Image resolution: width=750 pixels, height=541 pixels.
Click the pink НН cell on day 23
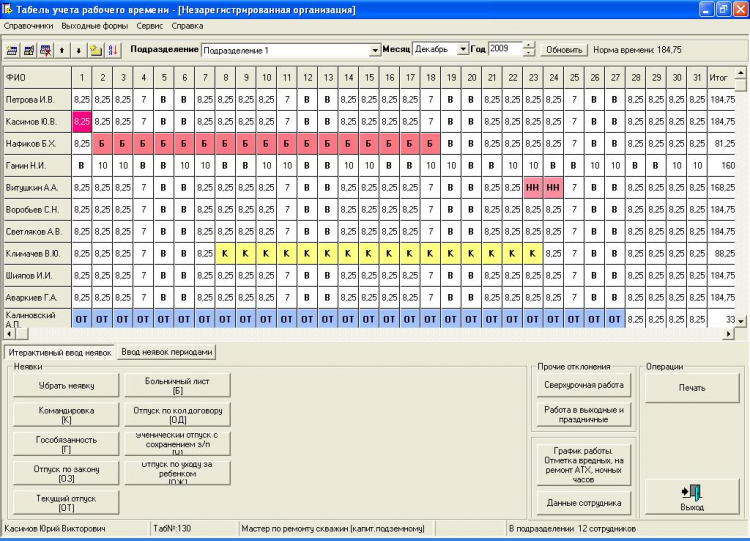pyautogui.click(x=532, y=187)
